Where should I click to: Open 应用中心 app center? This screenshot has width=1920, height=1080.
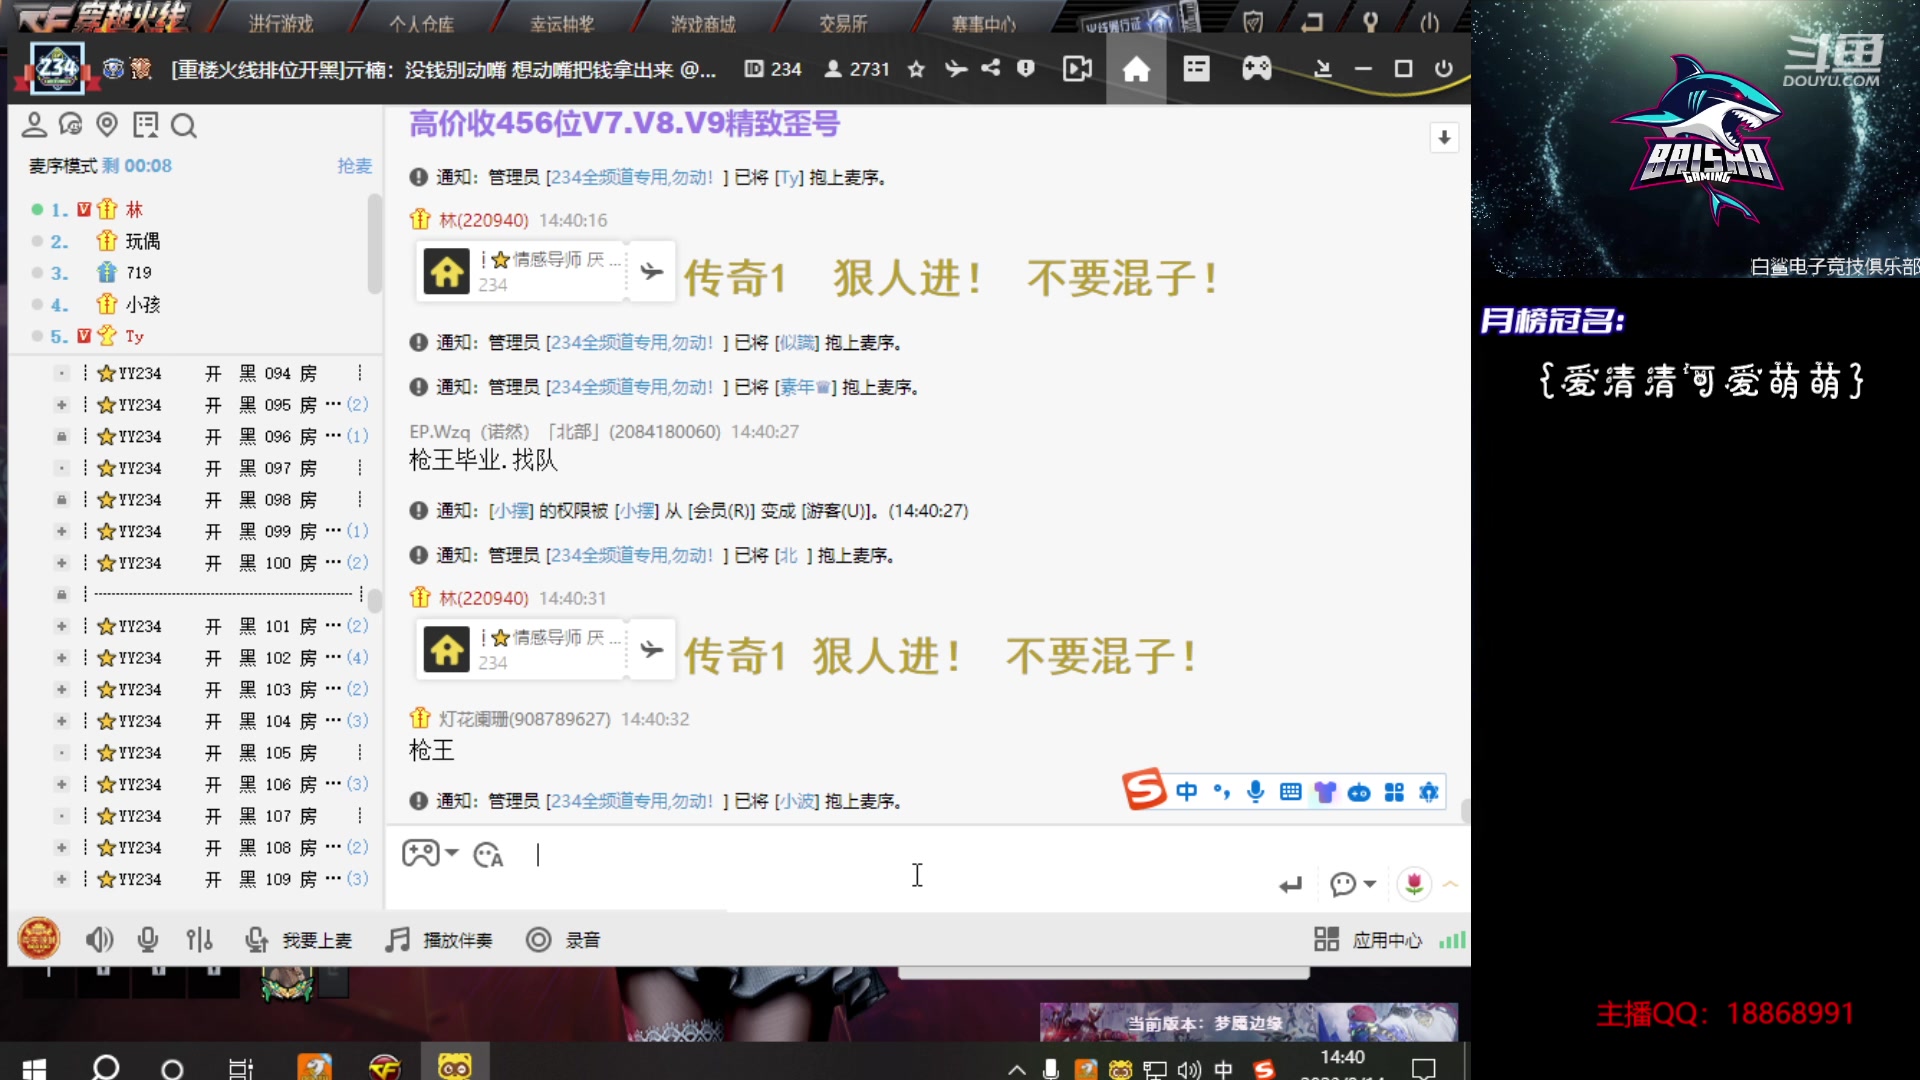[x=1368, y=940]
